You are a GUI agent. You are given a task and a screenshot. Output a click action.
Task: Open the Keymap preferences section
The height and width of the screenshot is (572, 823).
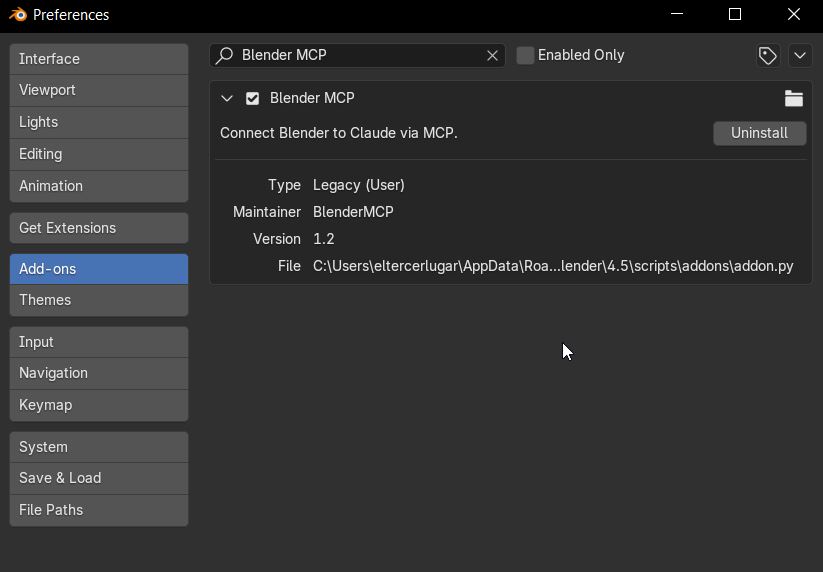click(99, 405)
